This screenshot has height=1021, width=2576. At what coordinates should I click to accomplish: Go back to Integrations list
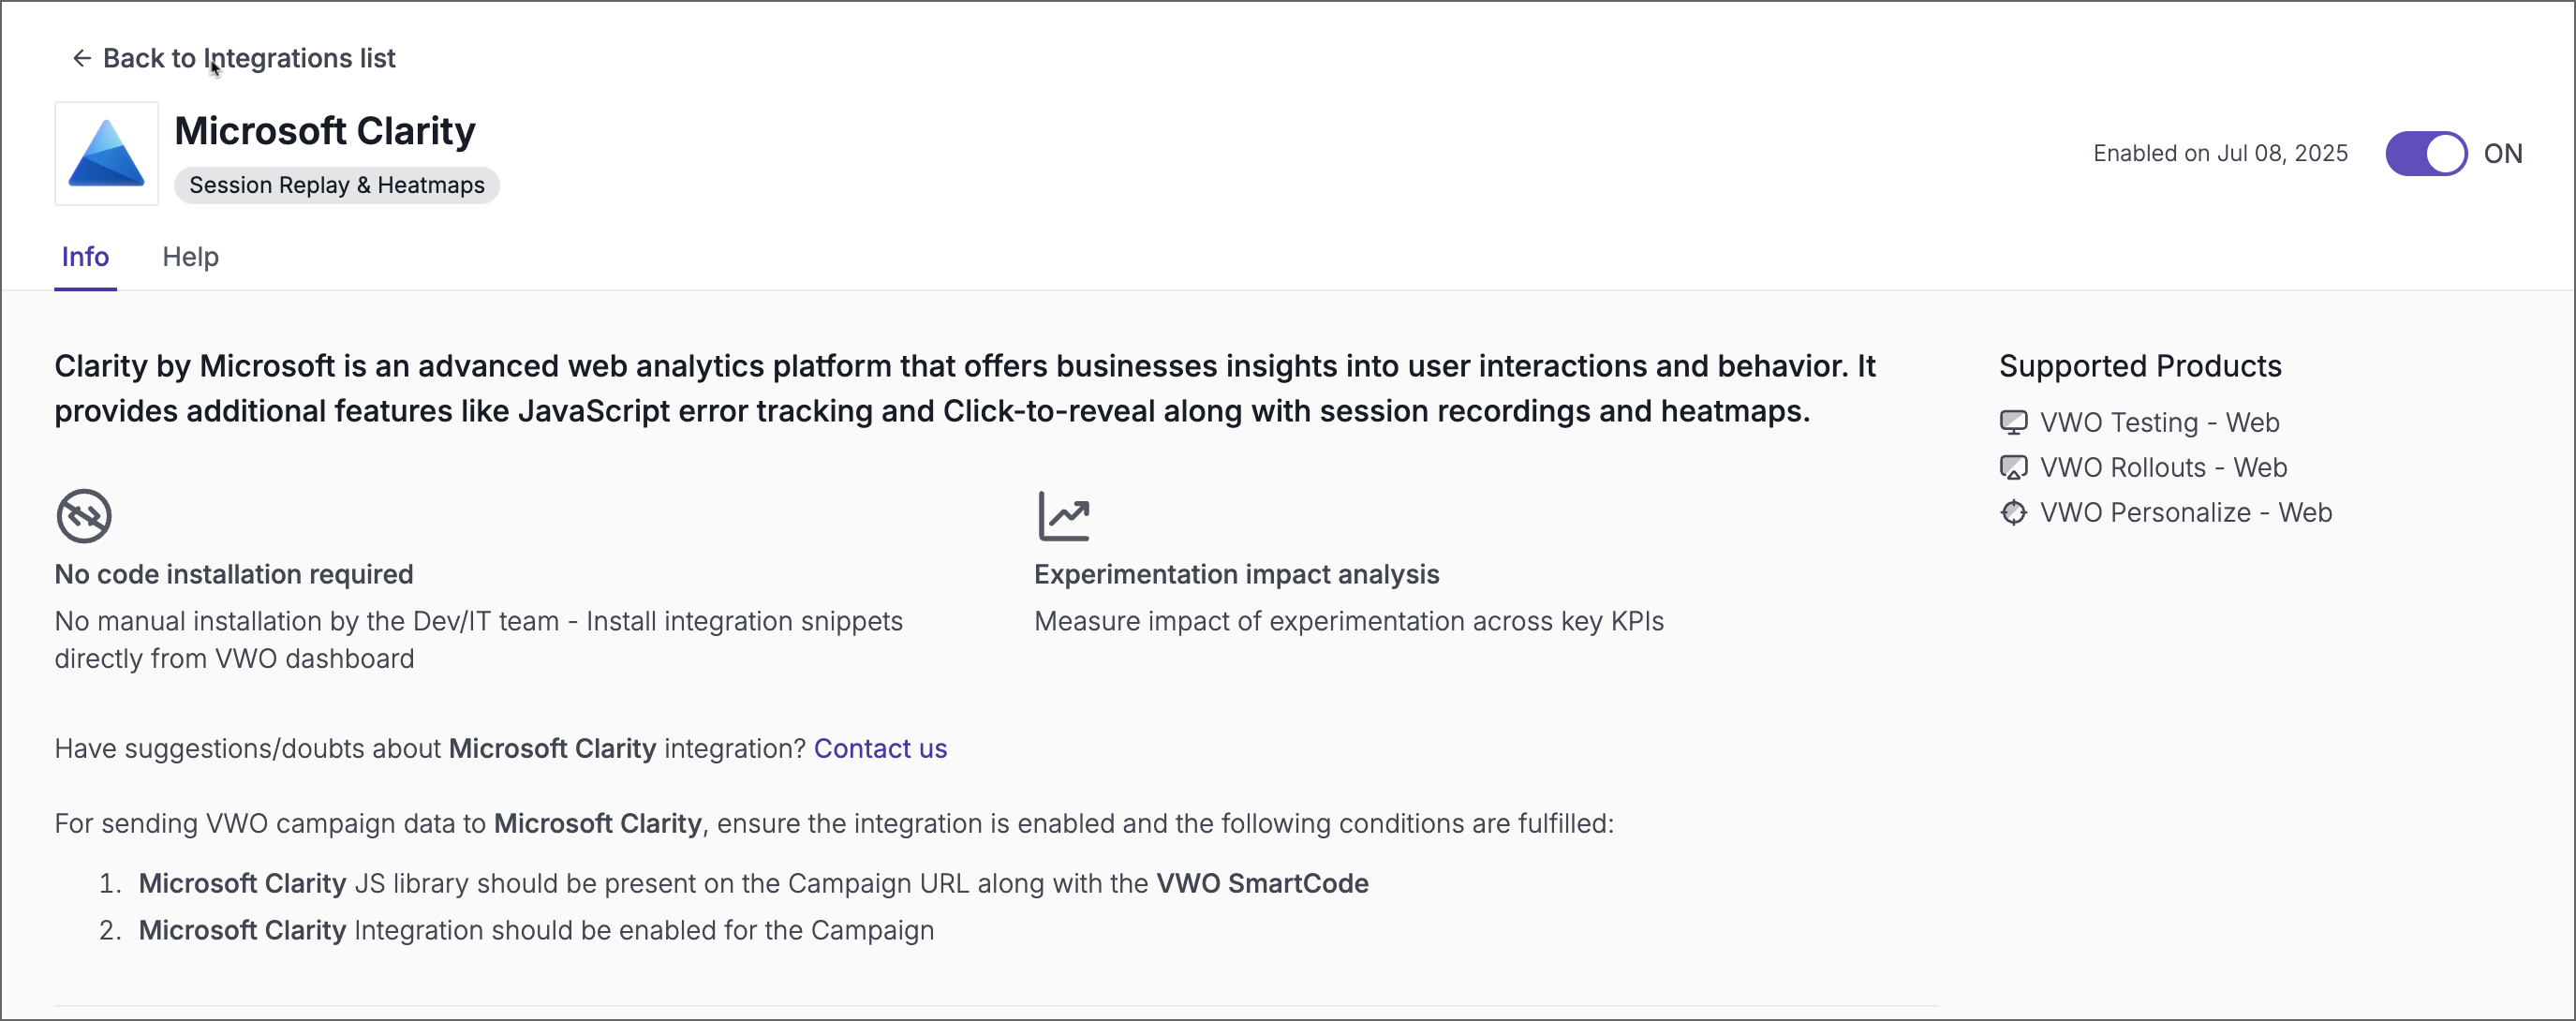click(249, 58)
